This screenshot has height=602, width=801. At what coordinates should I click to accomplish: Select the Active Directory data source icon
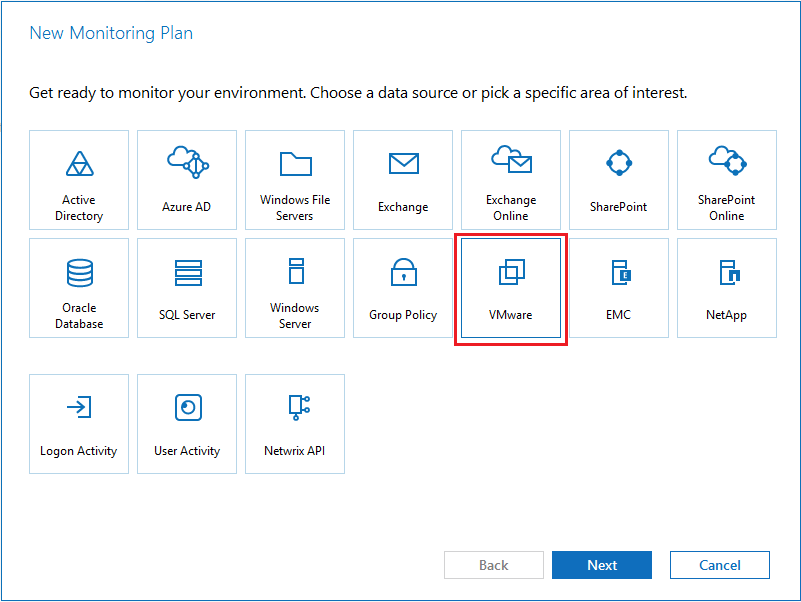point(80,164)
